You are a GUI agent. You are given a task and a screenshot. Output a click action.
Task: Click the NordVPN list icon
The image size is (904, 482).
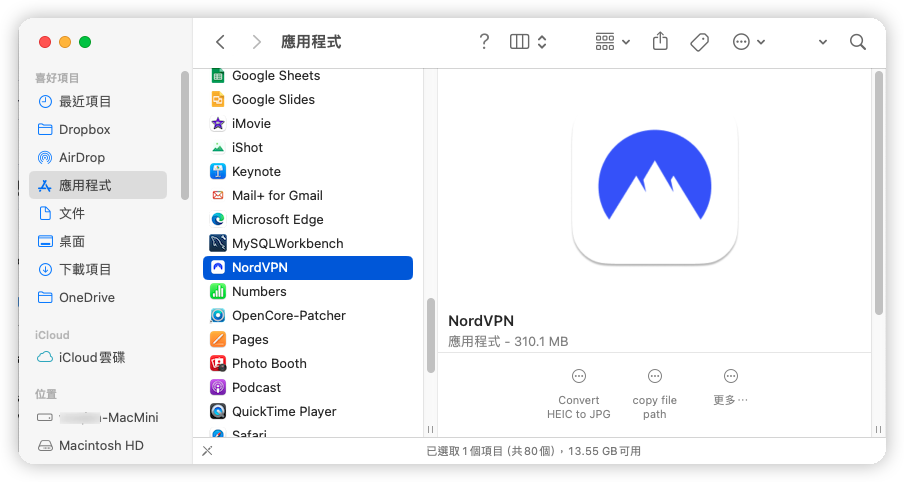218,268
